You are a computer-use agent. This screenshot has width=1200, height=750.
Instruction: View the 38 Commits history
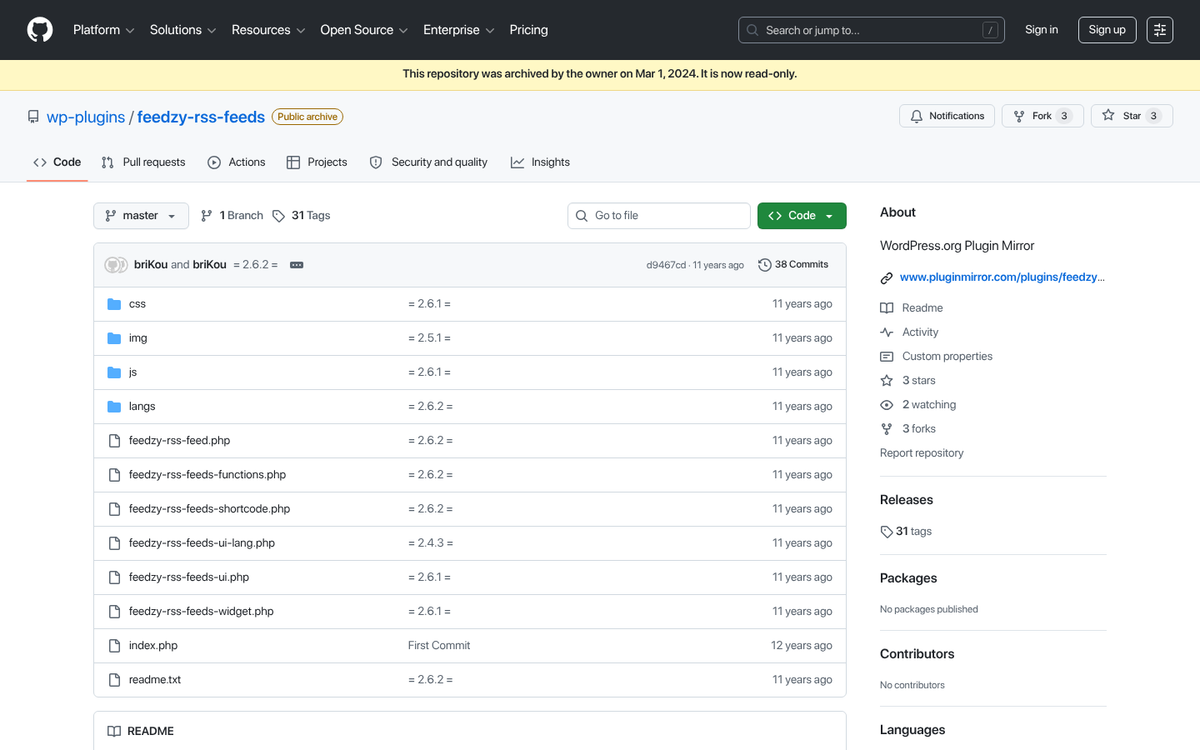pyautogui.click(x=793, y=265)
